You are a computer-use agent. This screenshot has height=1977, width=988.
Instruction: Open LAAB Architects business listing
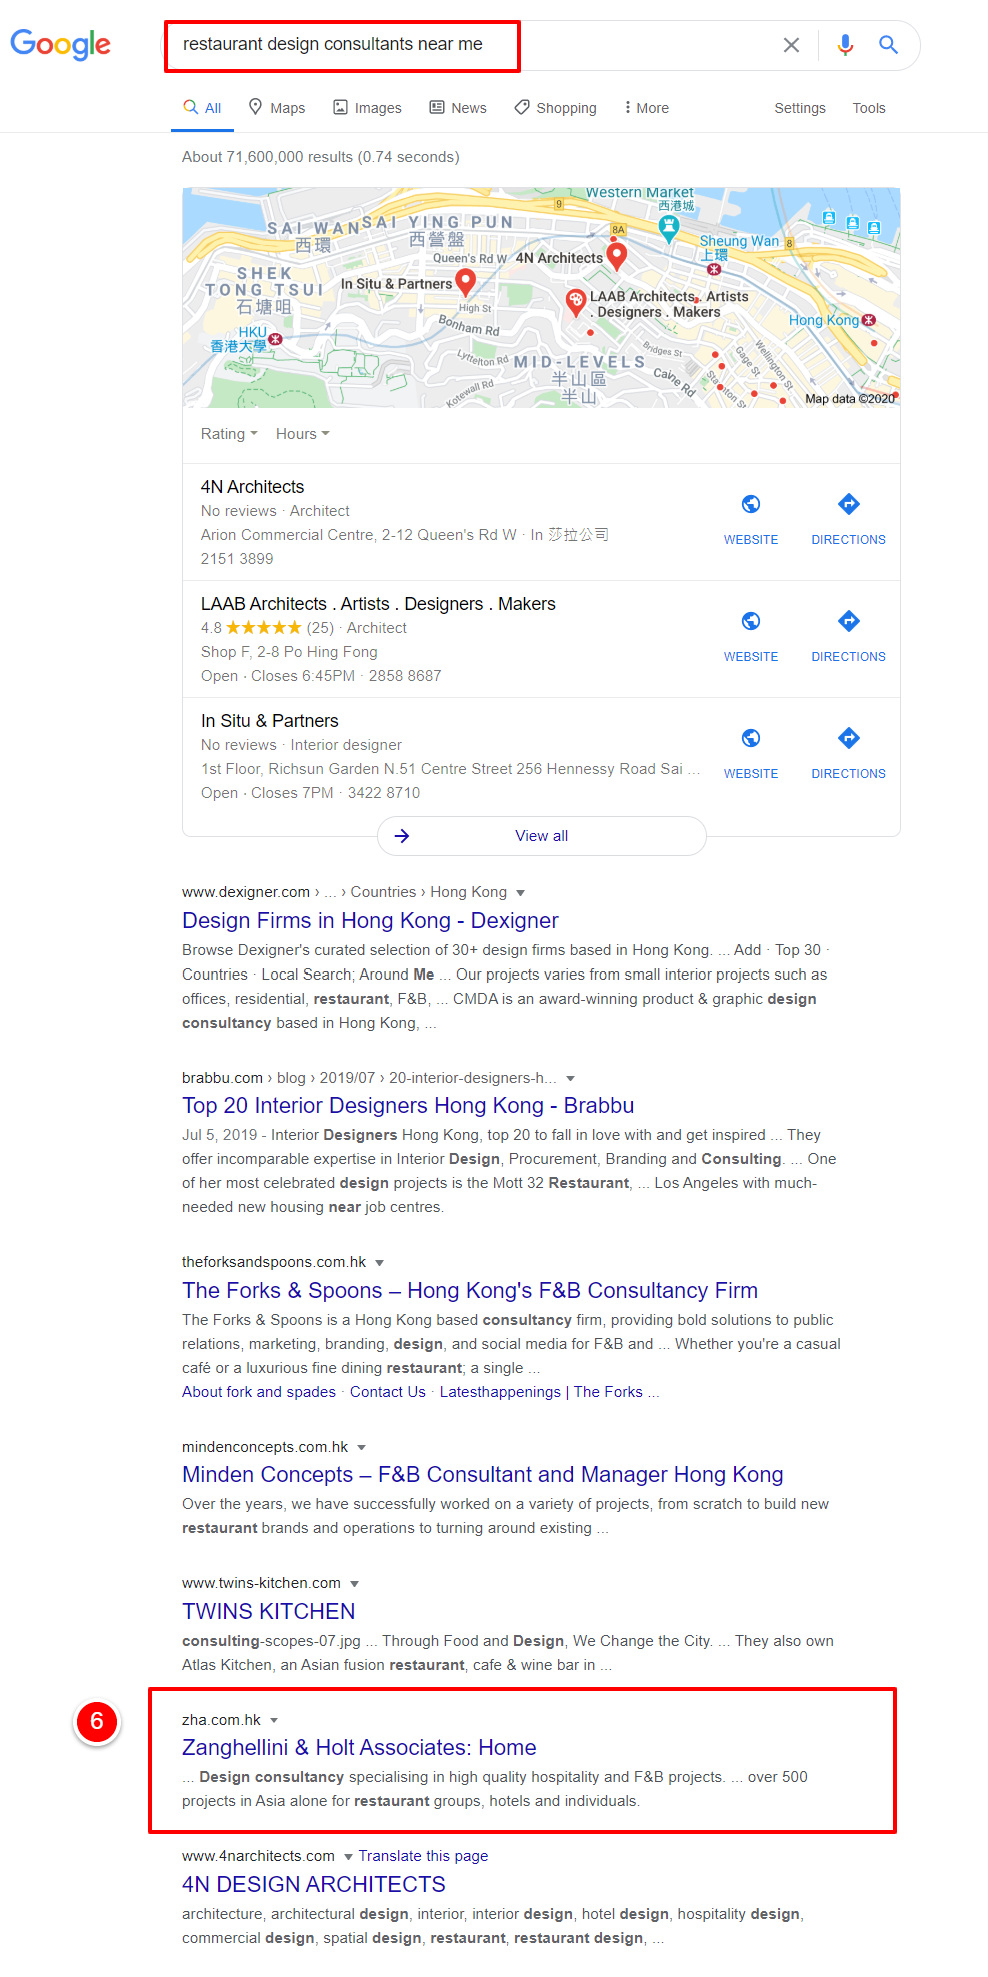click(x=378, y=604)
